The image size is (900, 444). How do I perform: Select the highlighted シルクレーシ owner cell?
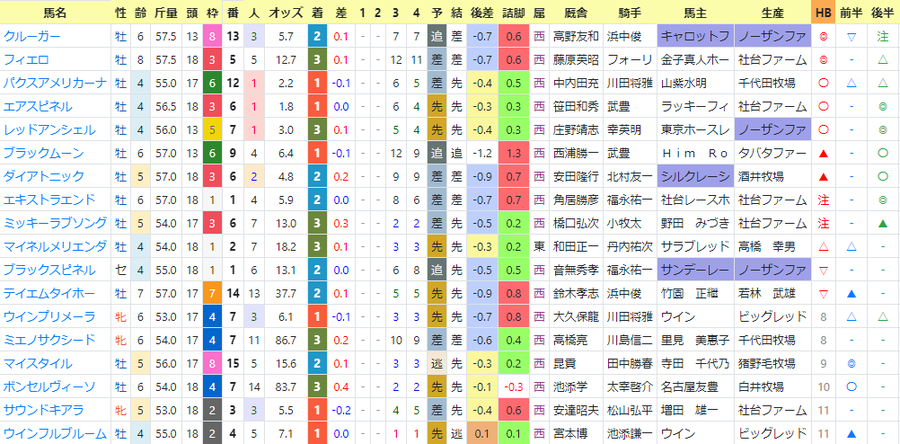point(696,177)
